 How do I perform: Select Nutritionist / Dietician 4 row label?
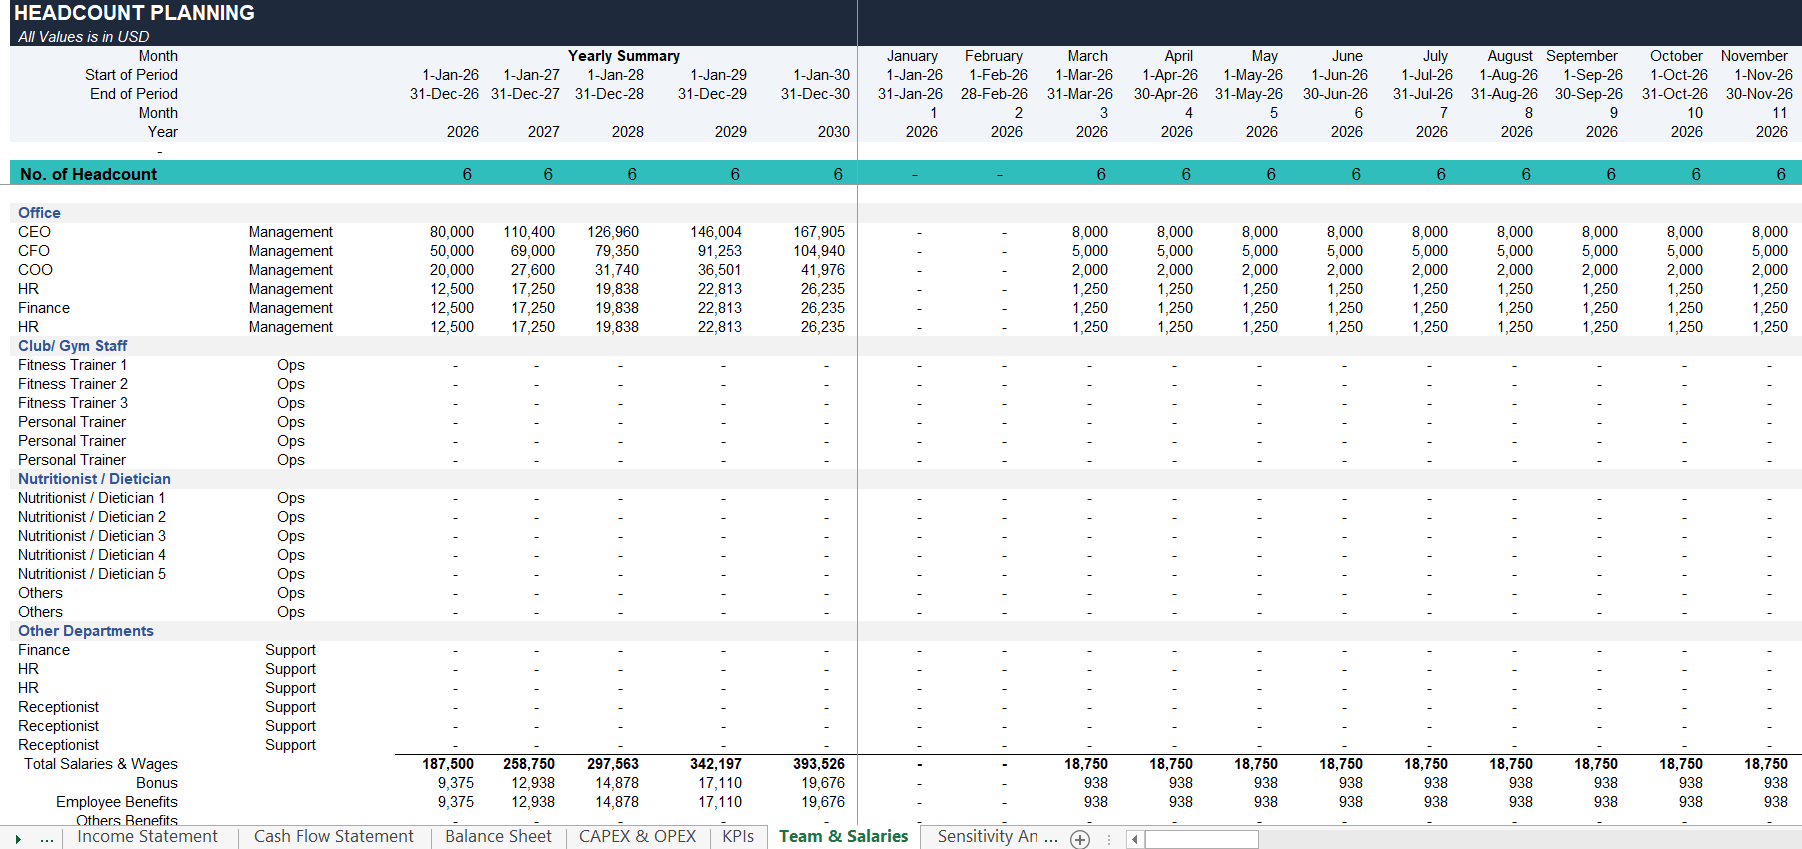point(92,555)
